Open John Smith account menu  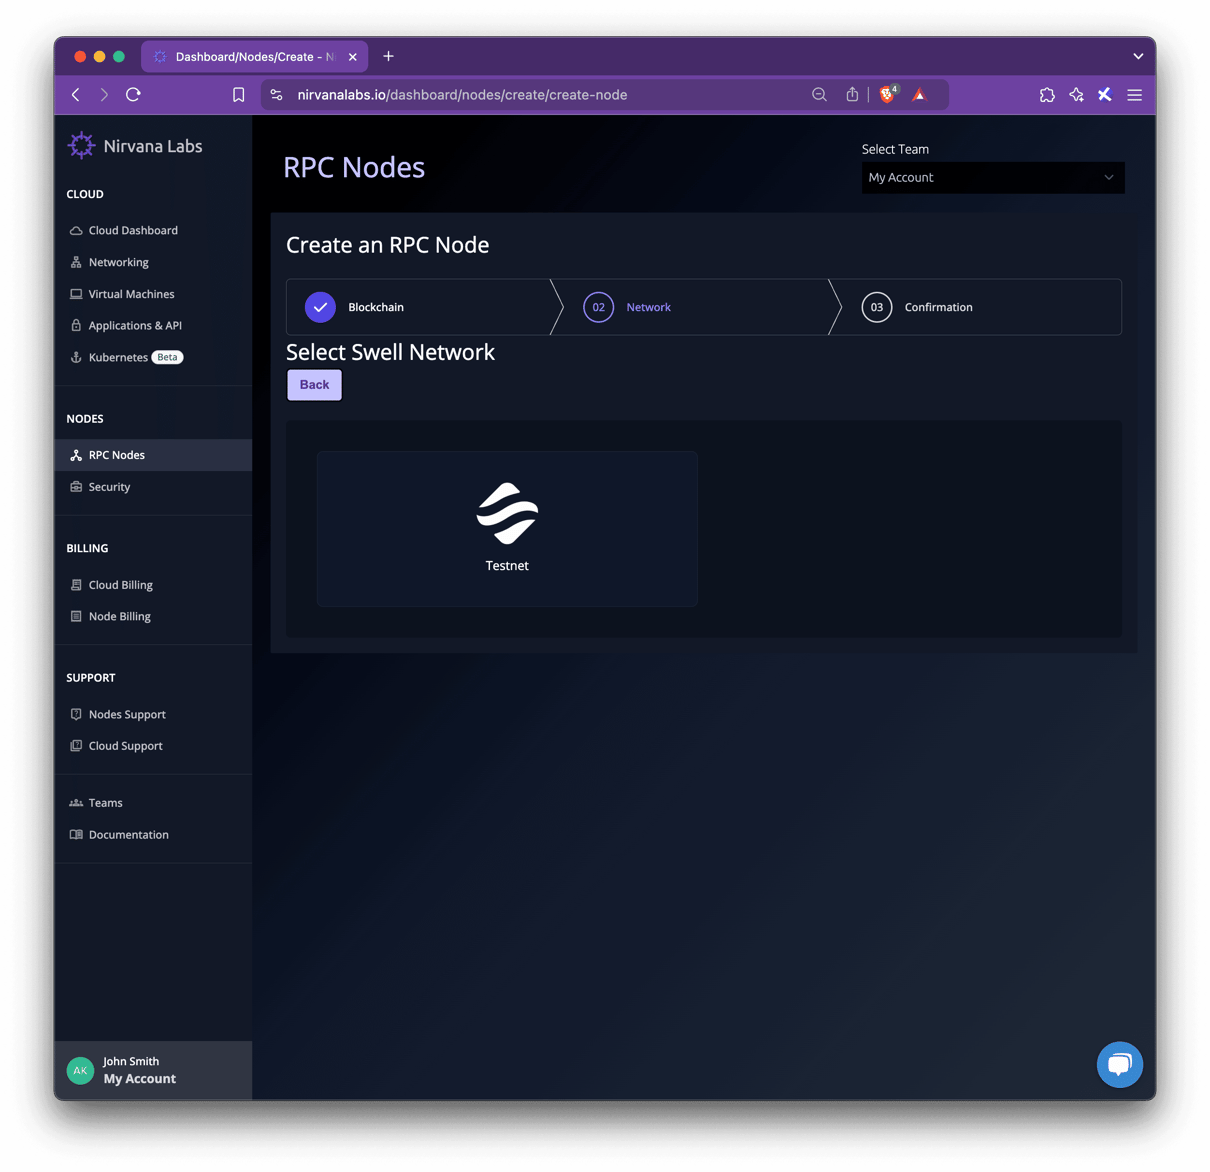pos(153,1070)
